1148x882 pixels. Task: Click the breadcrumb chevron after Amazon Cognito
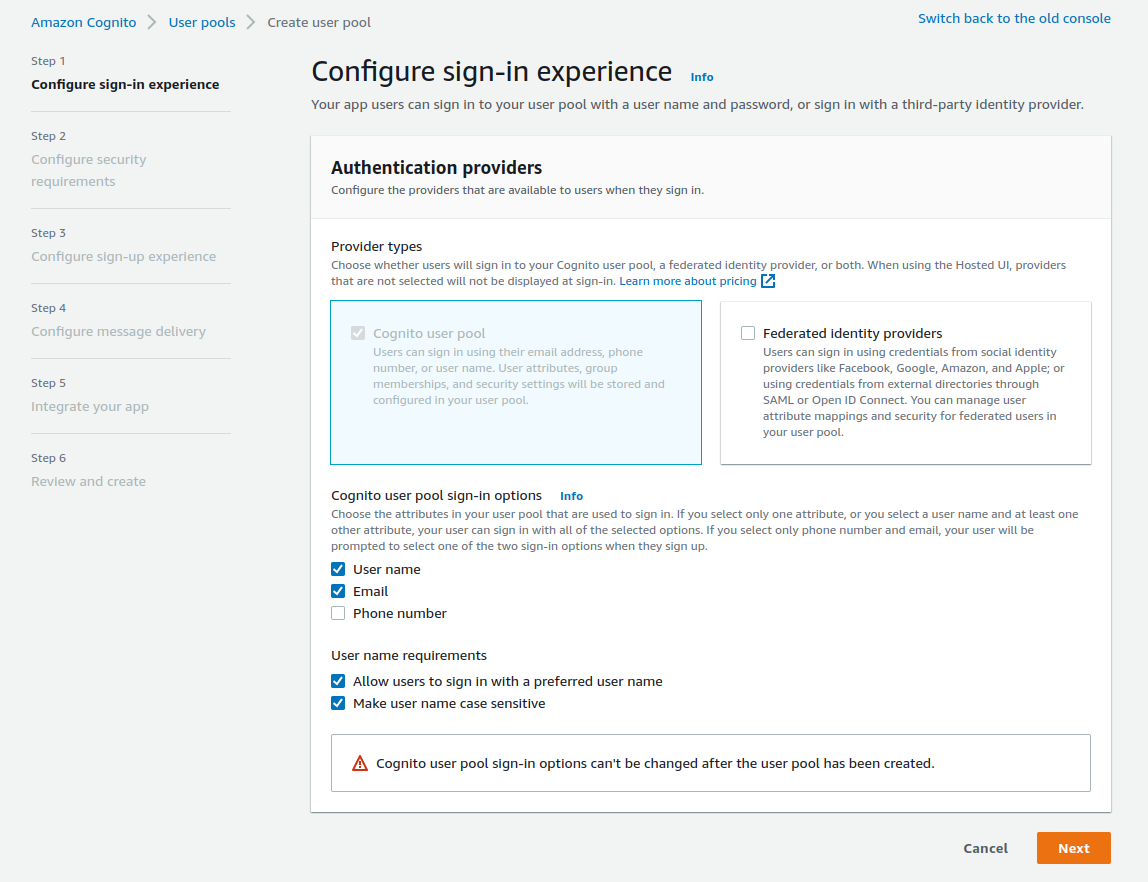[x=152, y=22]
